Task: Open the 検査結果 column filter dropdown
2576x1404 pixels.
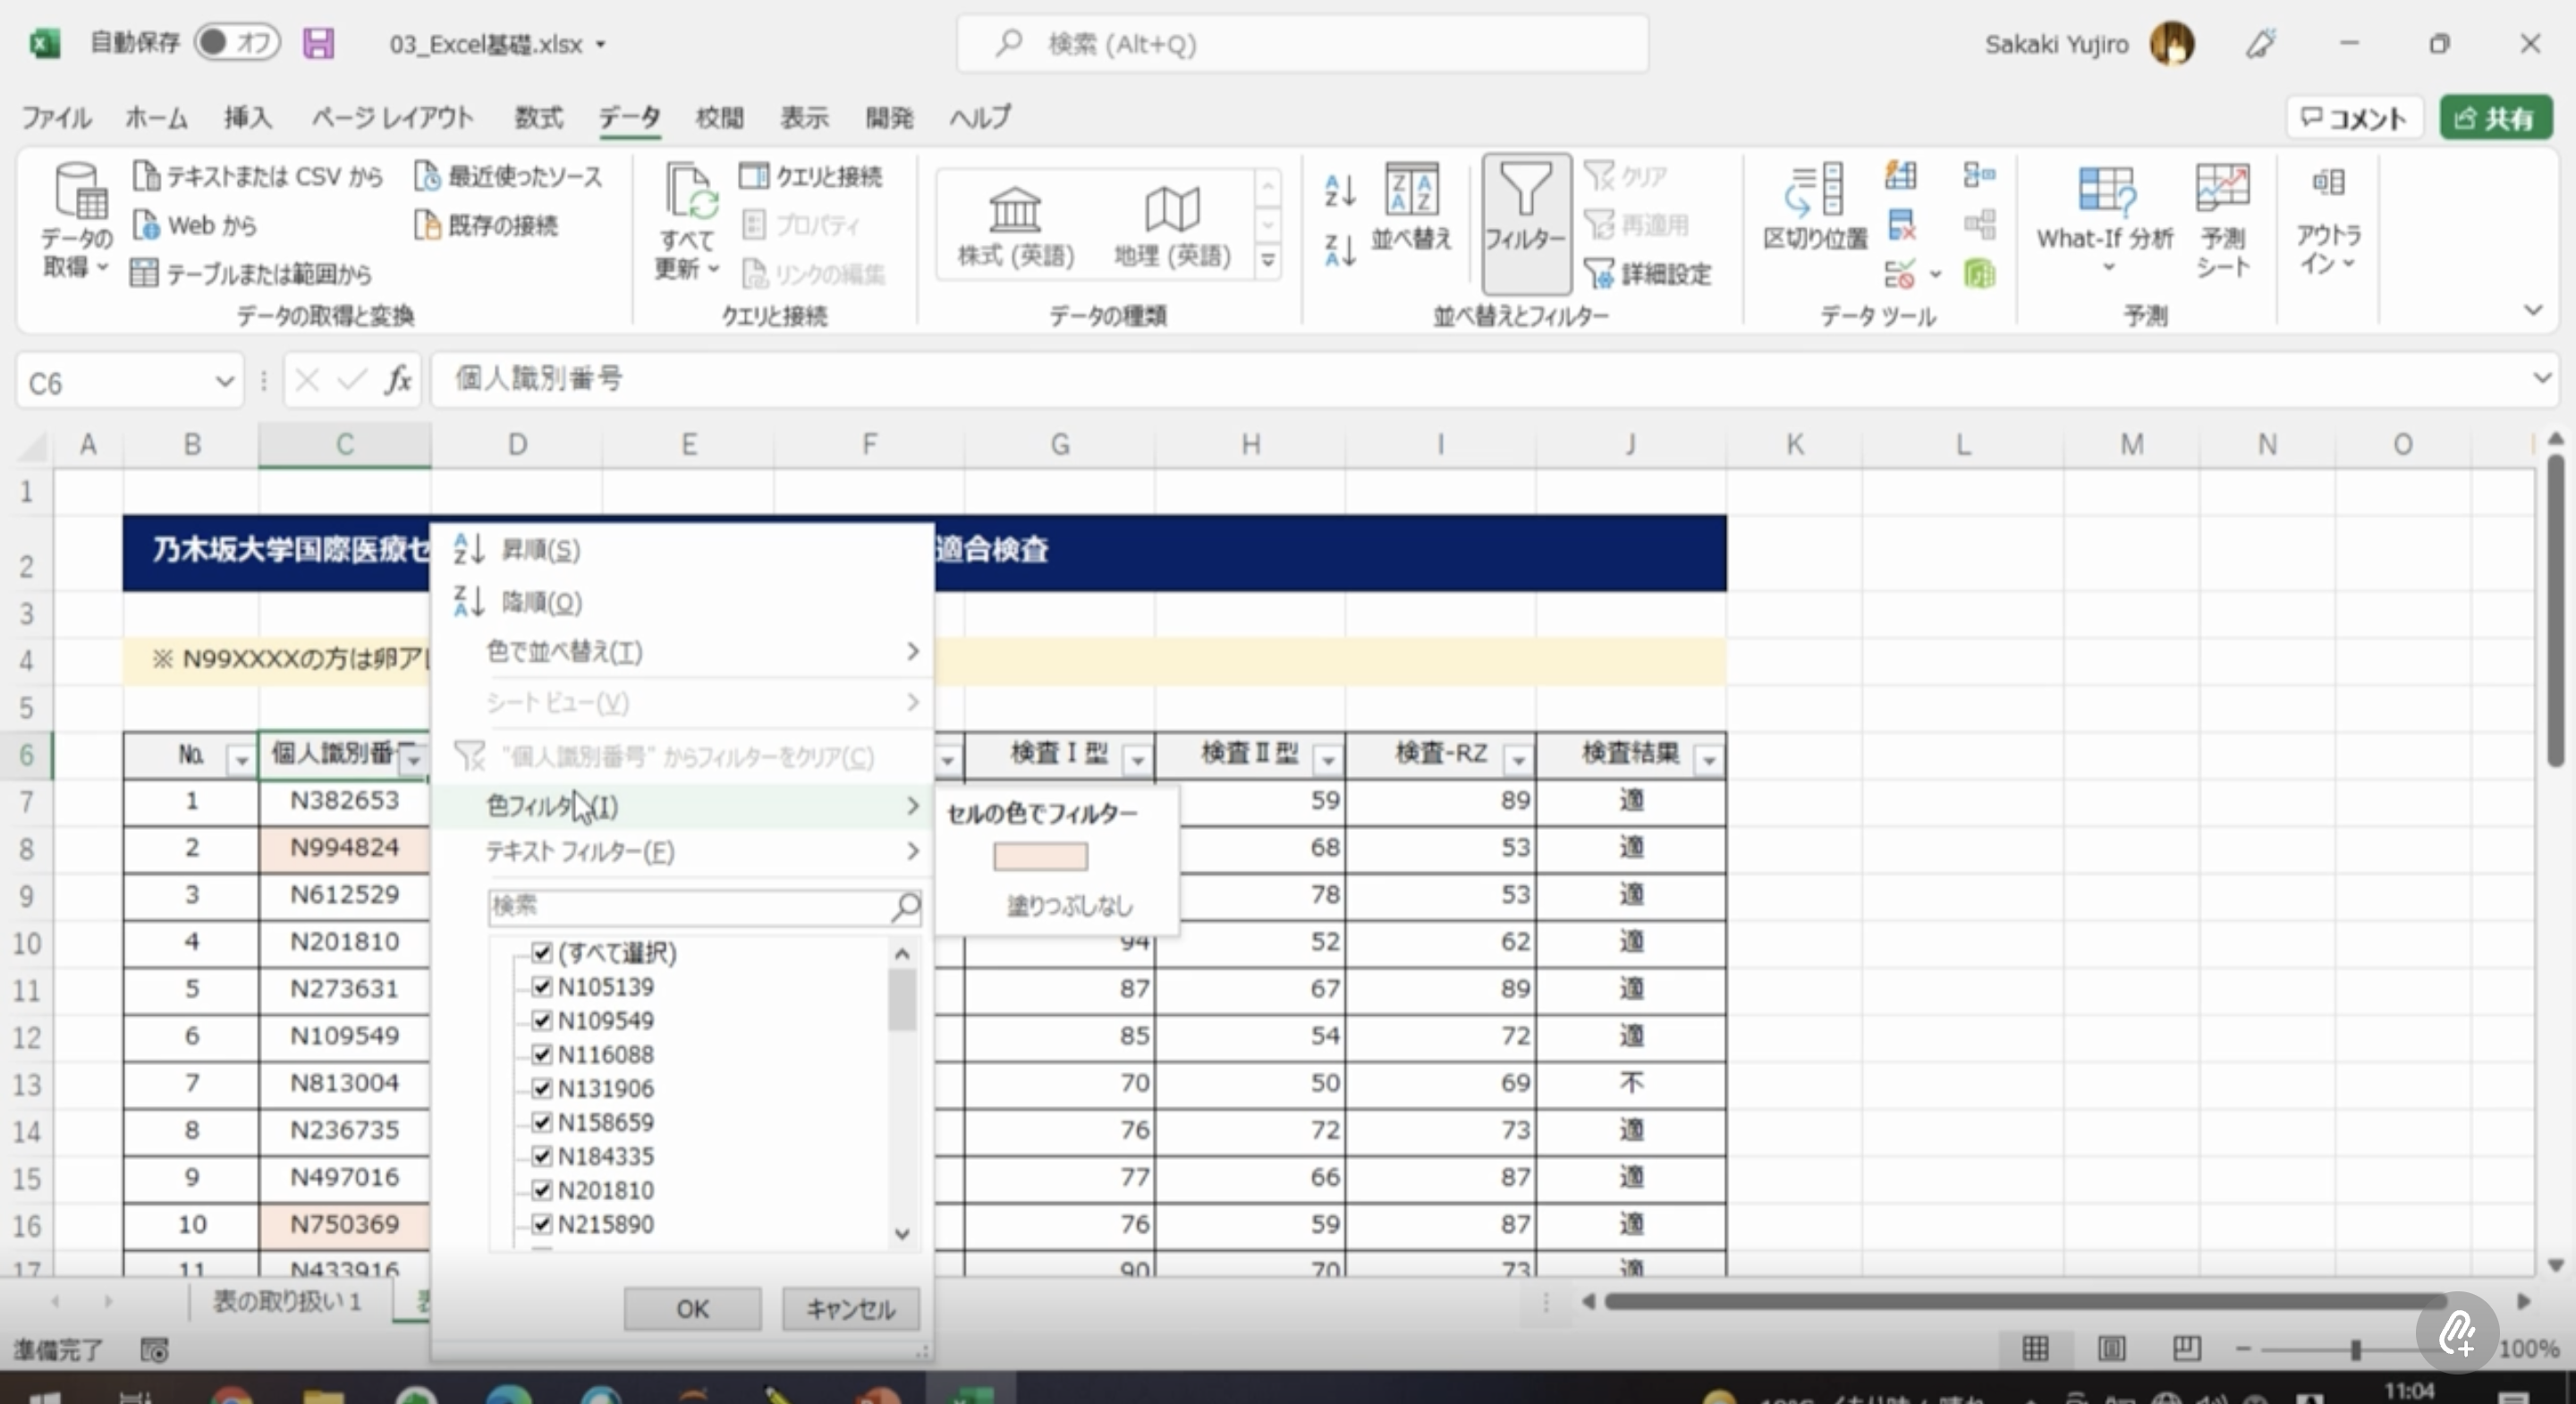Action: 1708,761
